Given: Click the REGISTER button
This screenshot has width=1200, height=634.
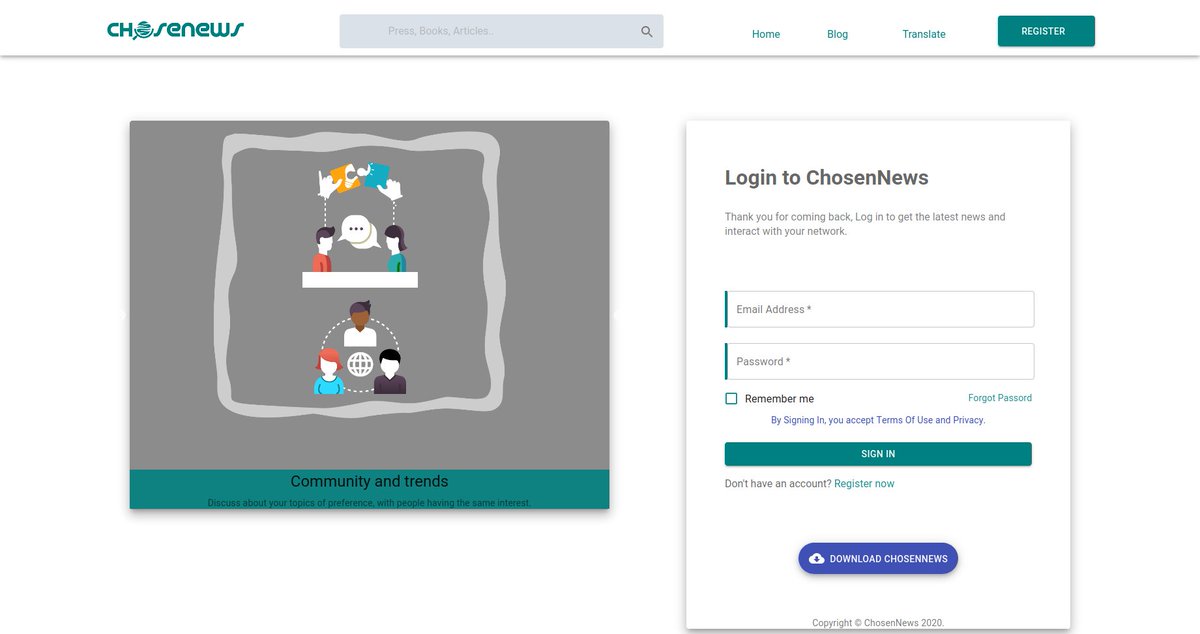Looking at the screenshot, I should pos(1046,31).
